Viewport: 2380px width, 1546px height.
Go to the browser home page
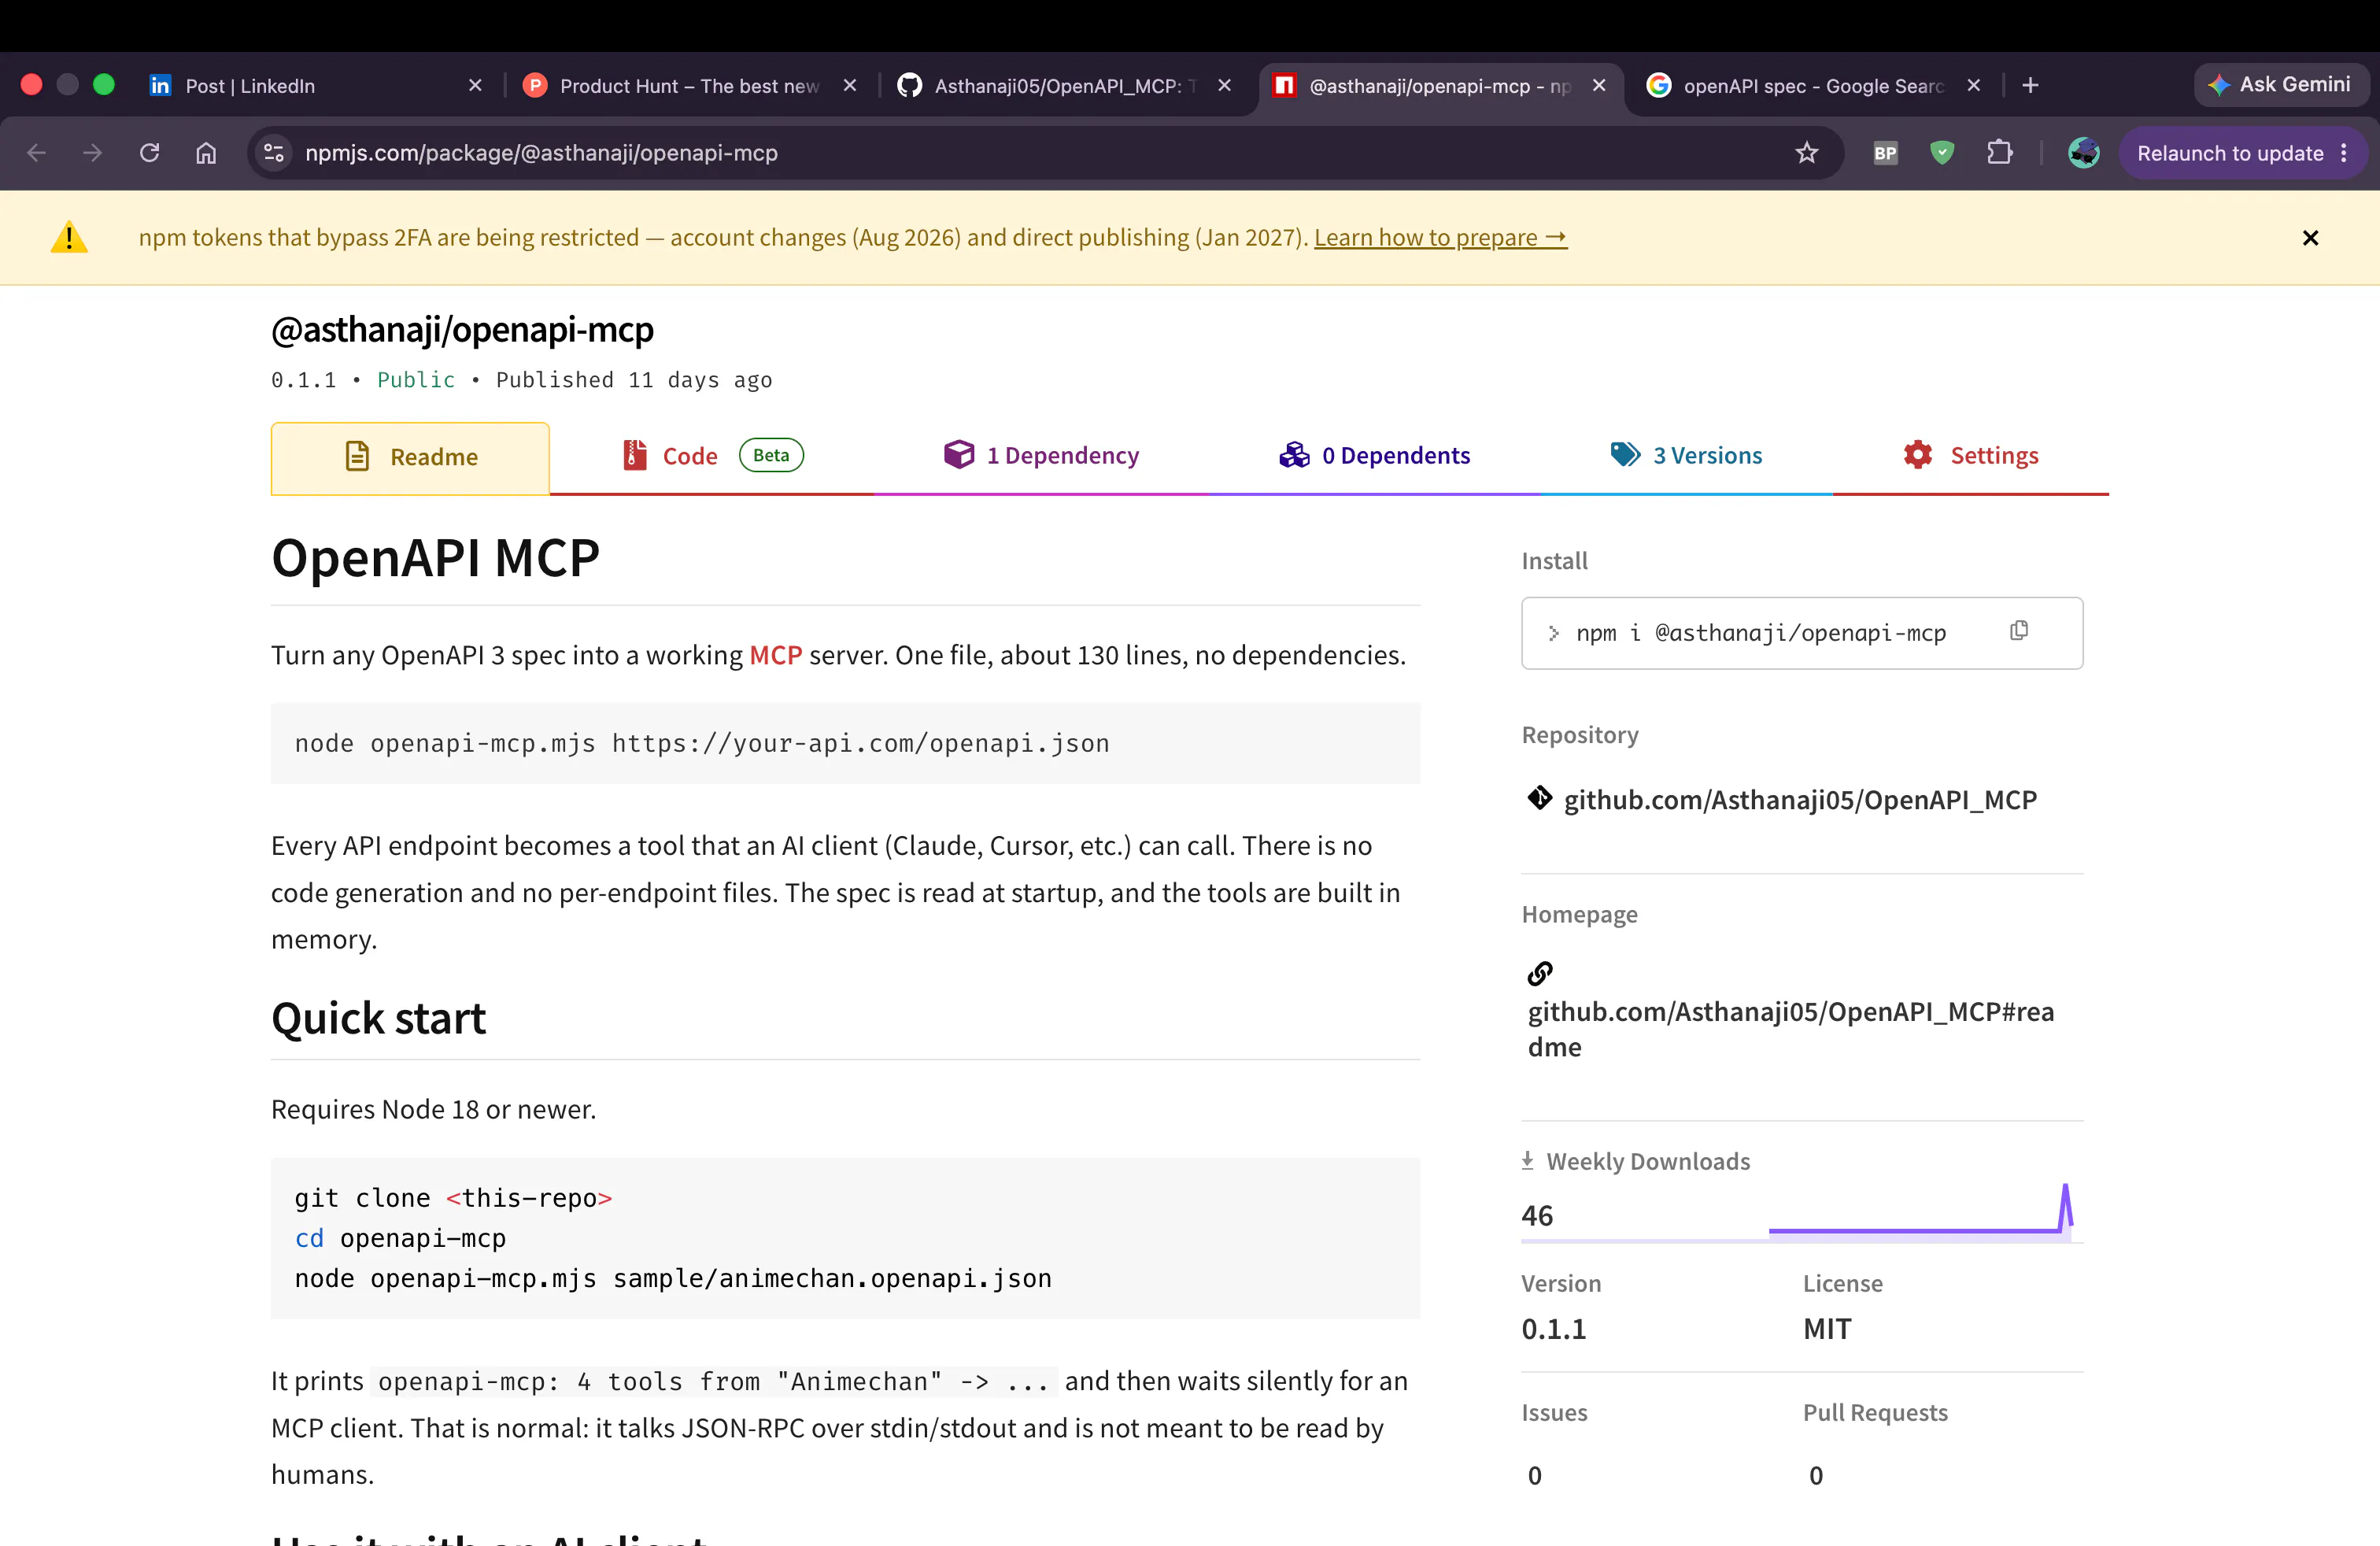tap(206, 153)
